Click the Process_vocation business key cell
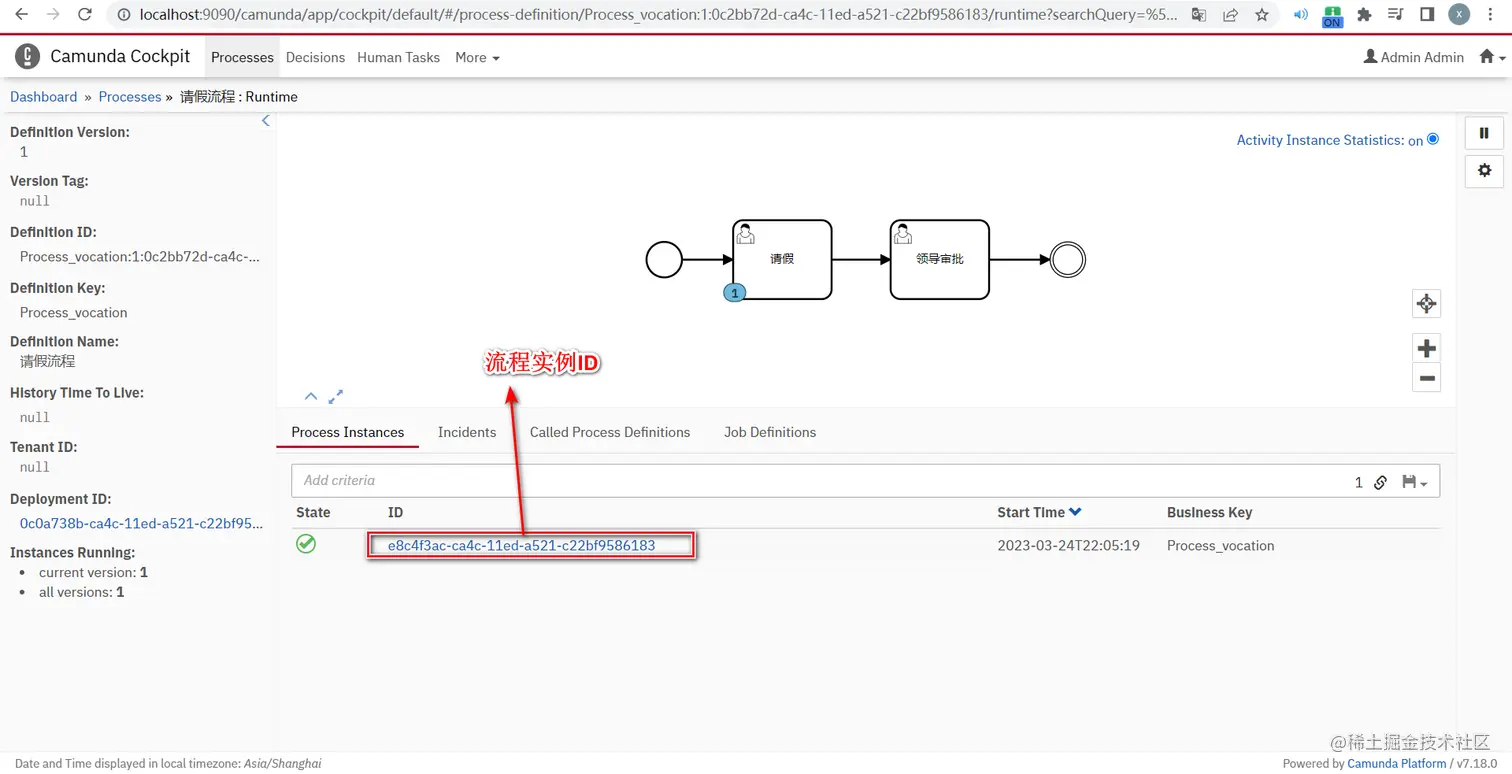 click(1220, 545)
